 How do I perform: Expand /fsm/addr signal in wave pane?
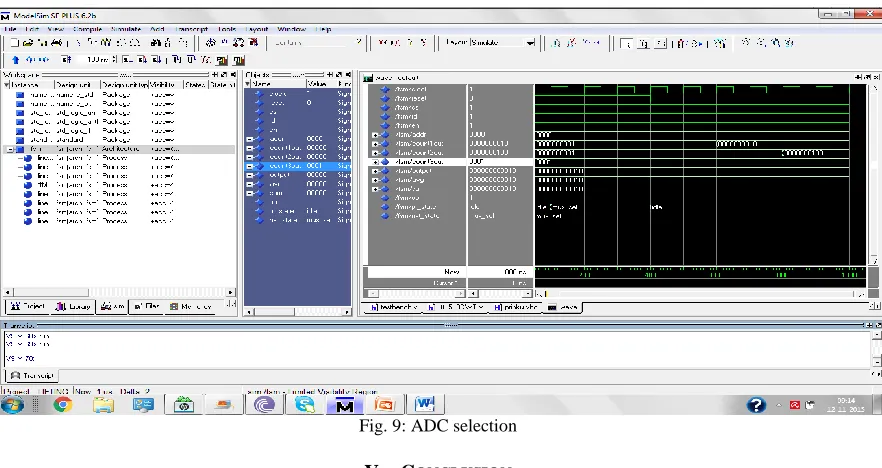click(376, 135)
